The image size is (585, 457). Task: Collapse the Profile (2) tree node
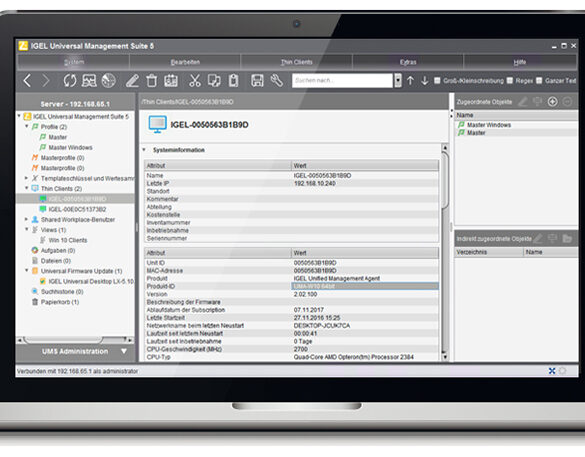pyautogui.click(x=26, y=126)
